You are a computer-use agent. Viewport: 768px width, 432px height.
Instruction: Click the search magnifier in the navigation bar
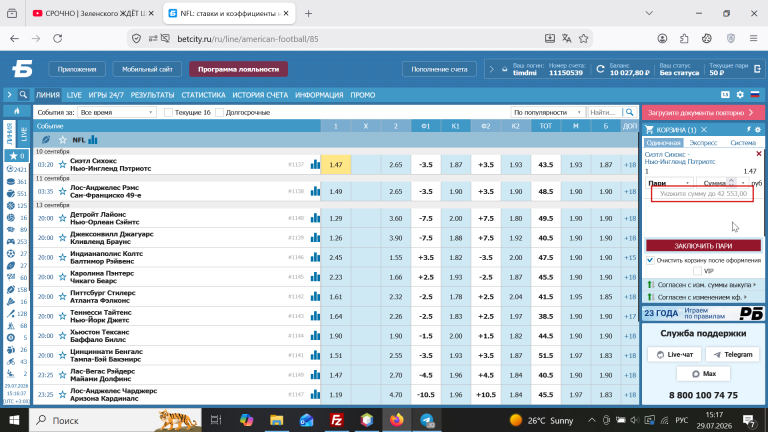[23, 95]
